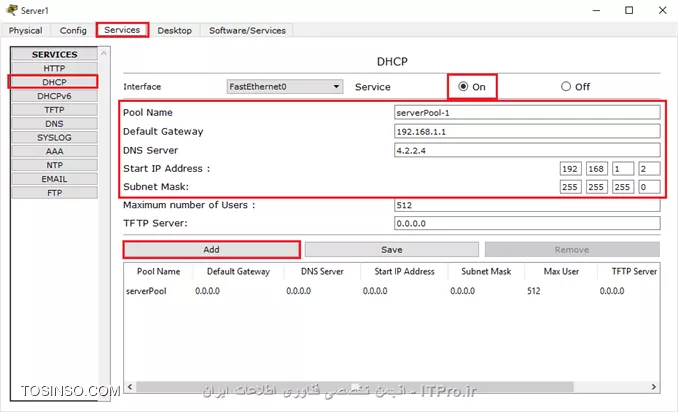Click the Default Gateway field
This screenshot has height=412, width=678.
527,131
